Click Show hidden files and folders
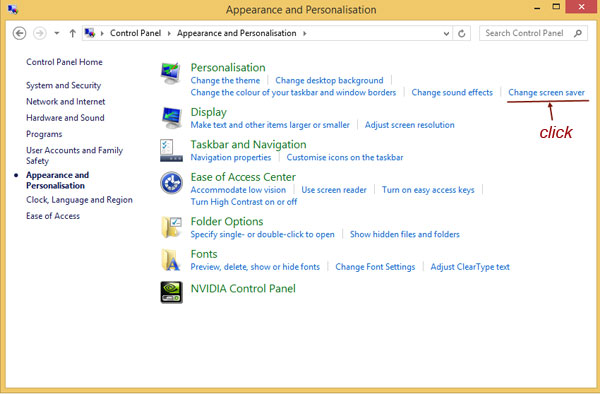This screenshot has width=600, height=394. pyautogui.click(x=404, y=234)
